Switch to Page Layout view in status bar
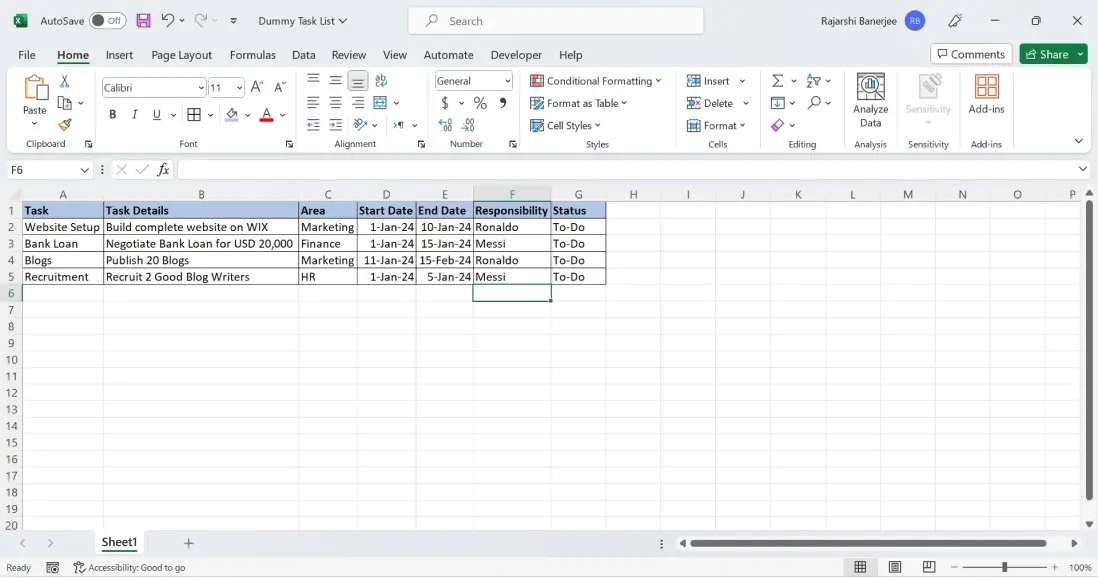1099x578 pixels. click(894, 567)
